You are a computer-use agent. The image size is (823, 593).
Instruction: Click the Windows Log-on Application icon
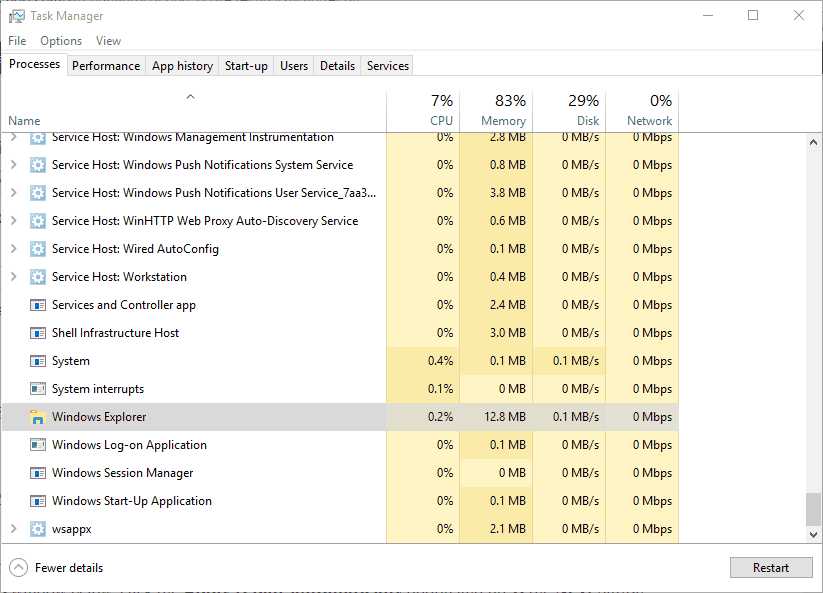point(38,445)
